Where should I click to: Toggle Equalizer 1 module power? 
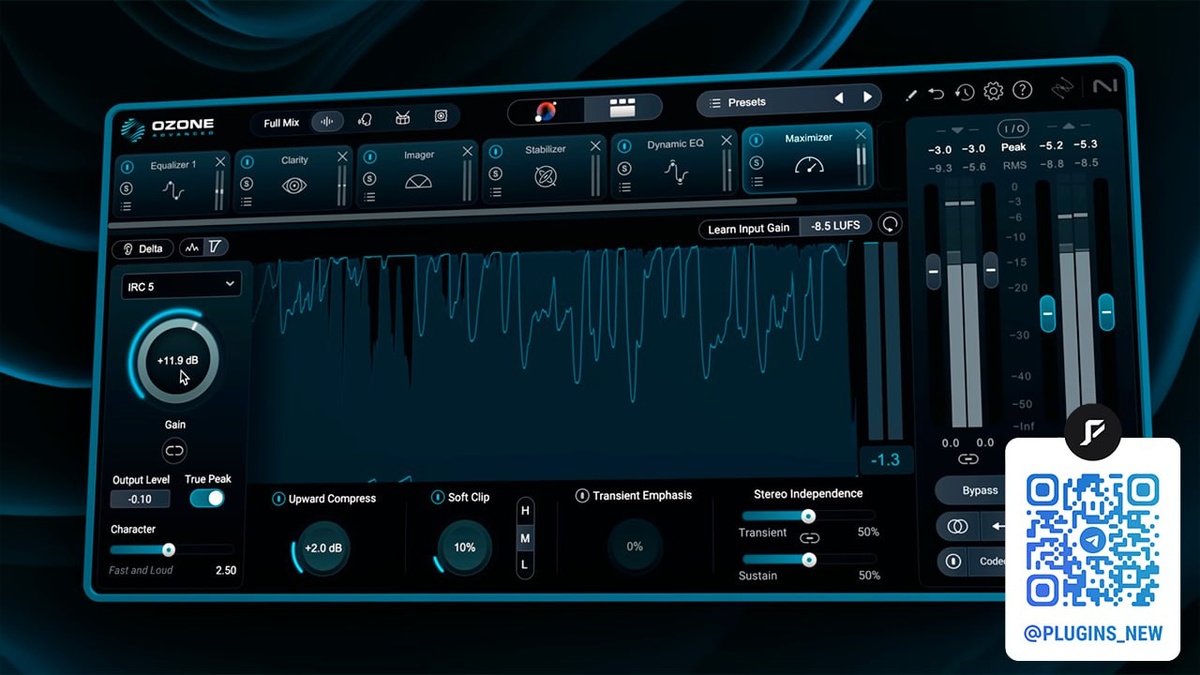[126, 169]
